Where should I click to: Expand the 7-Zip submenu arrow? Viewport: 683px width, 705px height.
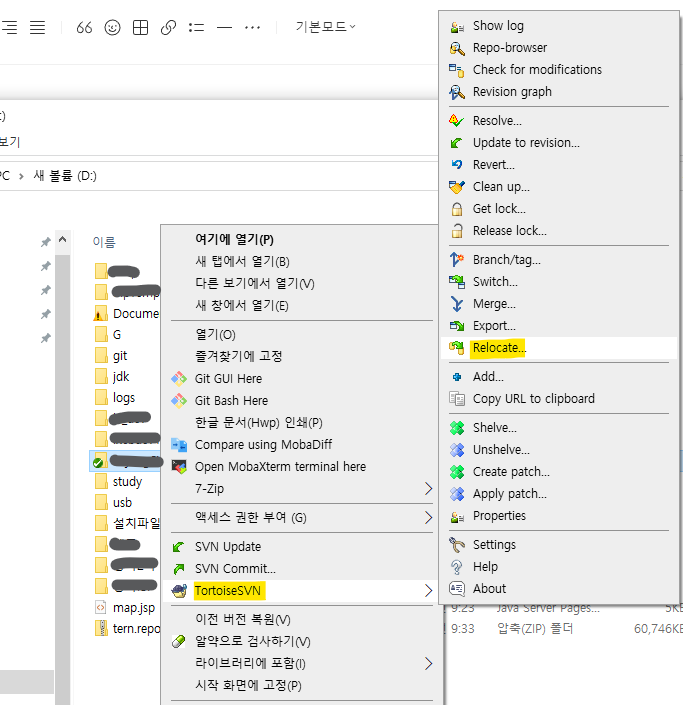click(429, 489)
